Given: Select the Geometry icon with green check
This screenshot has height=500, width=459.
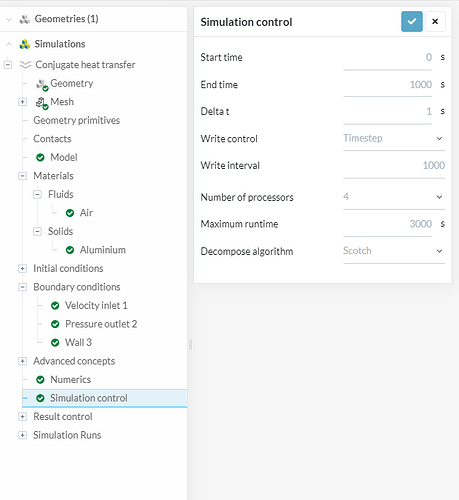Looking at the screenshot, I should 42,84.
